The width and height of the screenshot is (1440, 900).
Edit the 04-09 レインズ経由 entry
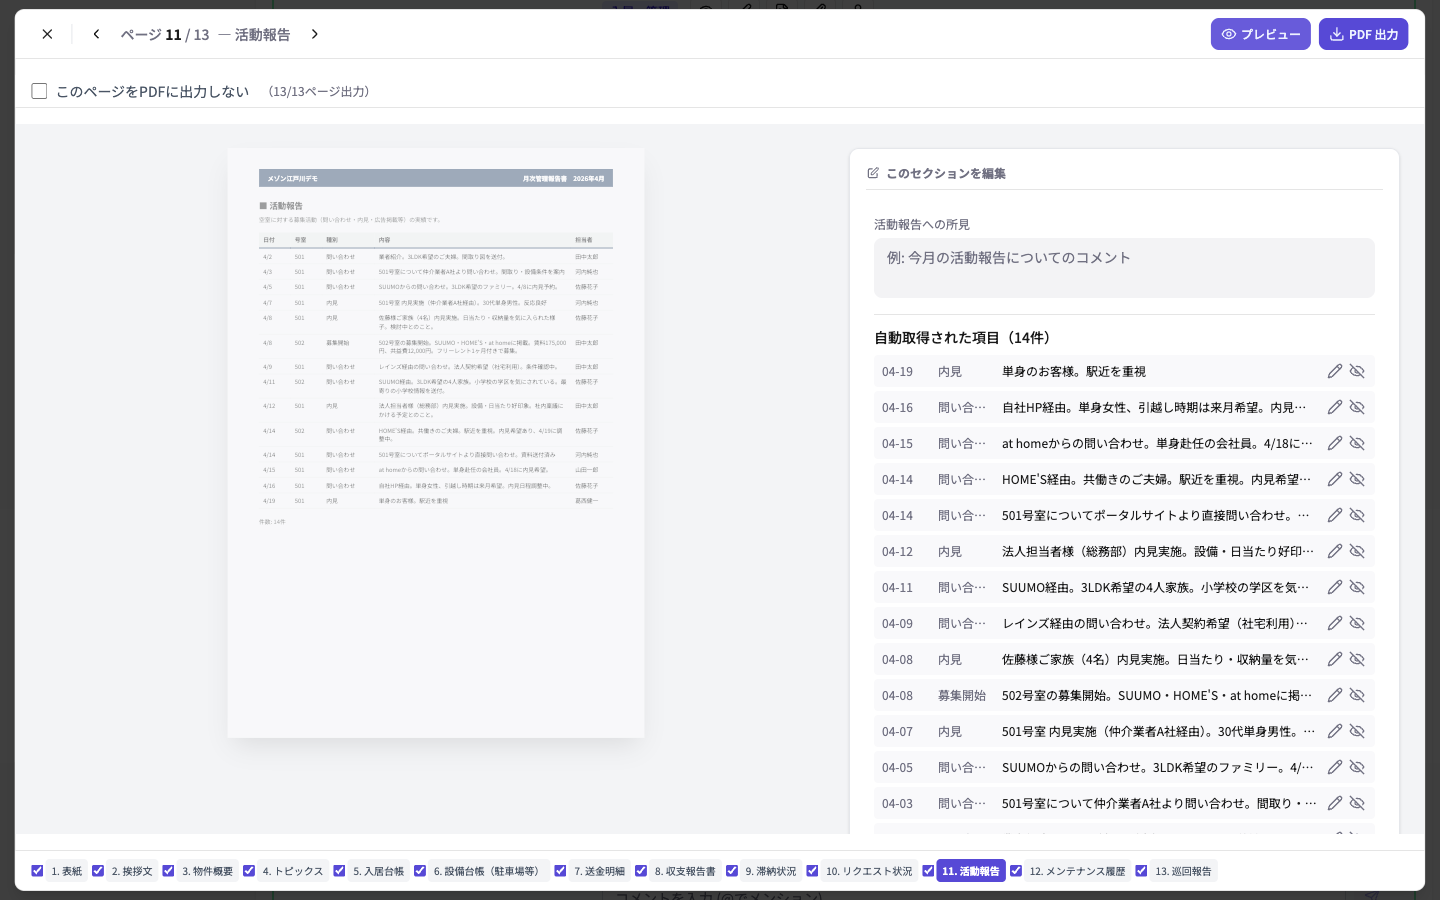click(1335, 623)
